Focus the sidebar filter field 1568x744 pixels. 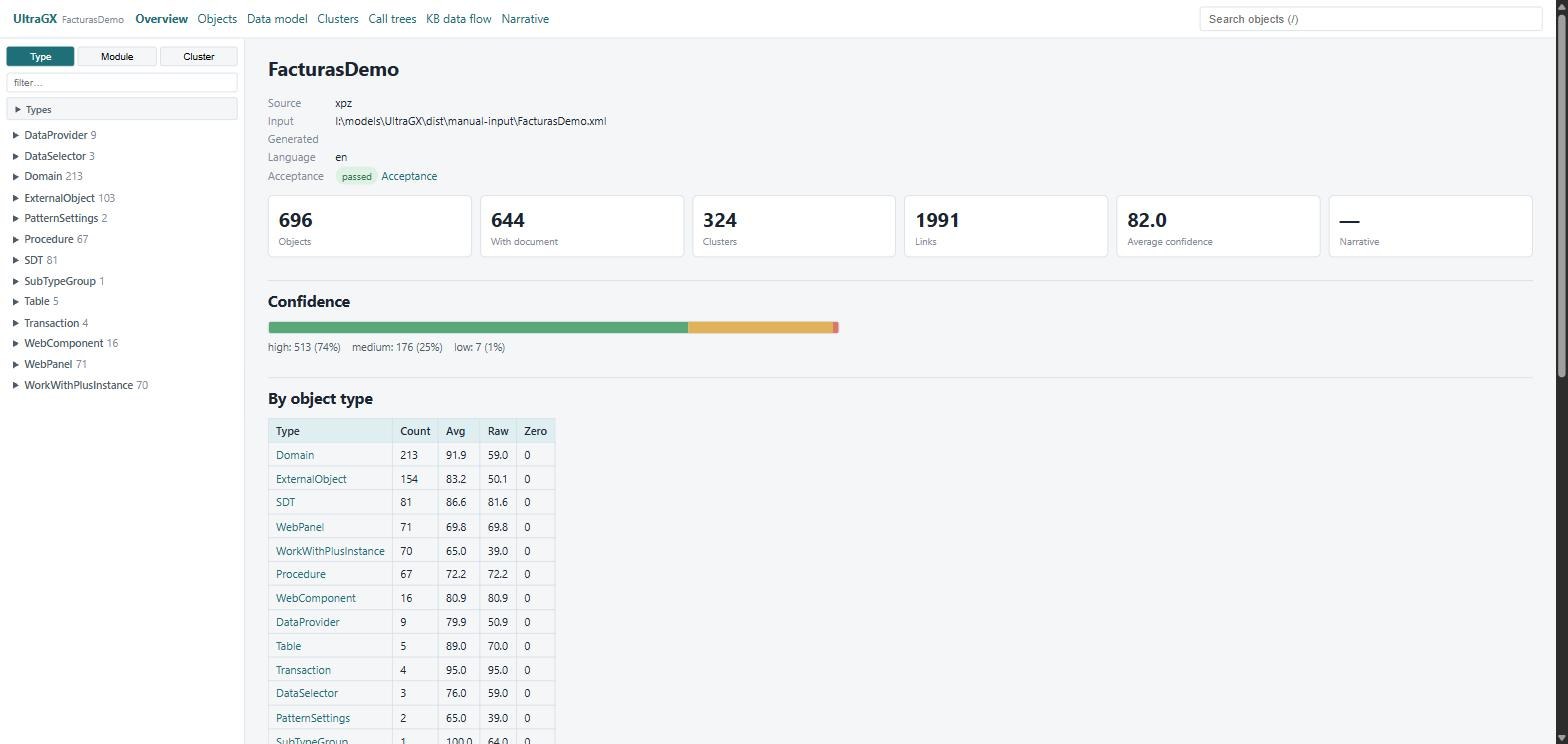[122, 82]
